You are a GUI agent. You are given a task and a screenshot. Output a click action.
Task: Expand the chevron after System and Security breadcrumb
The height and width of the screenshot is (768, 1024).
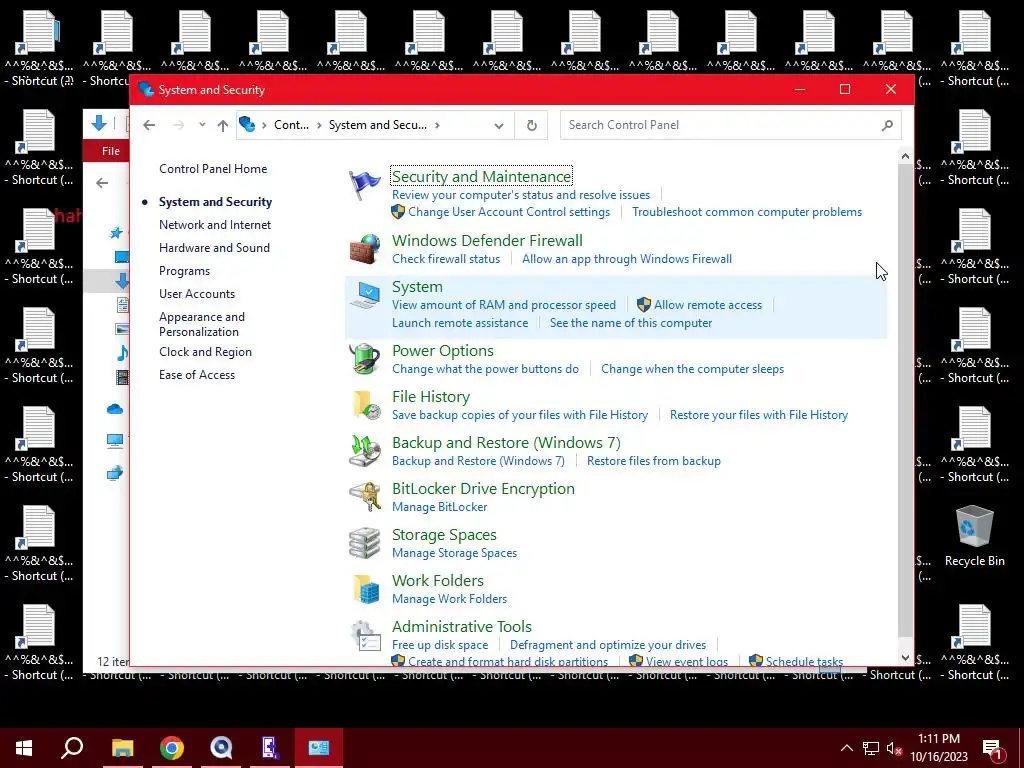[x=437, y=125]
